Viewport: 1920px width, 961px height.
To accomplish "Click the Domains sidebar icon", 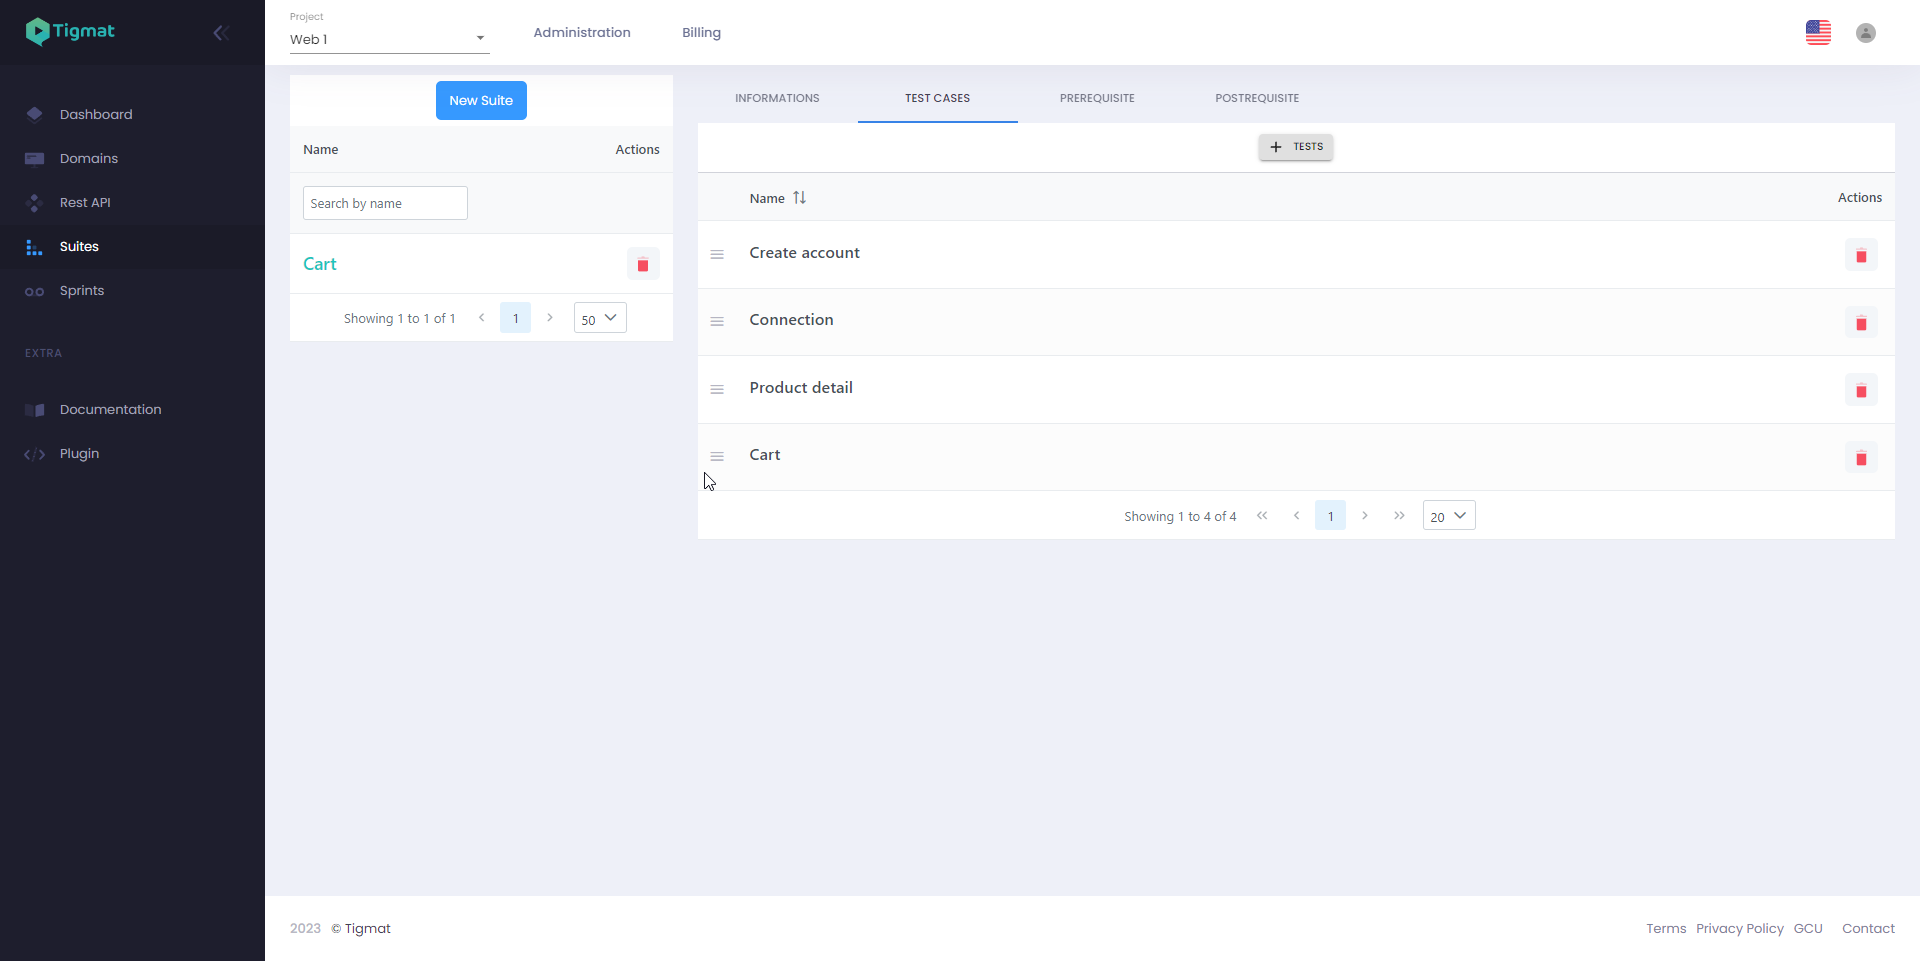I will (34, 158).
